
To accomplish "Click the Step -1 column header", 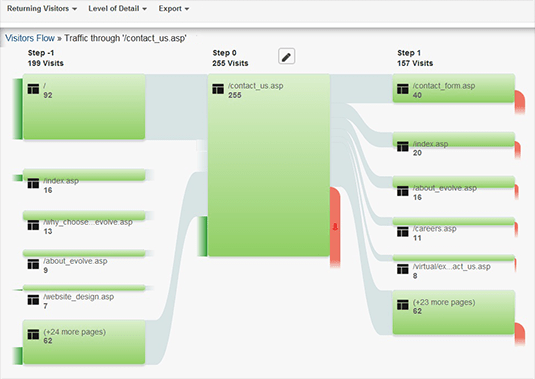I will [x=41, y=53].
